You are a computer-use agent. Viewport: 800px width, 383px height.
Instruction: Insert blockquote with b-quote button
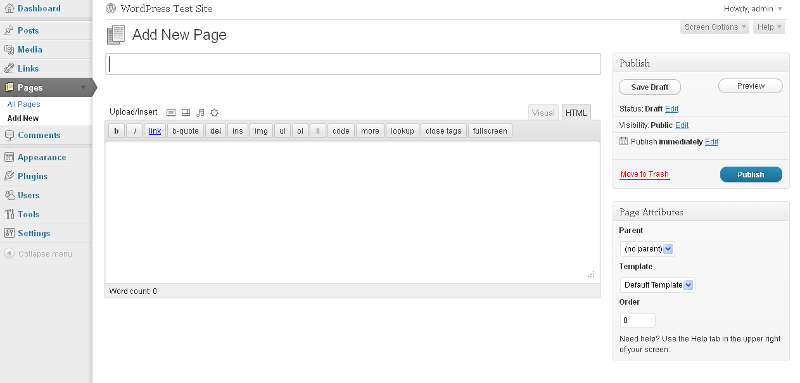(x=186, y=131)
